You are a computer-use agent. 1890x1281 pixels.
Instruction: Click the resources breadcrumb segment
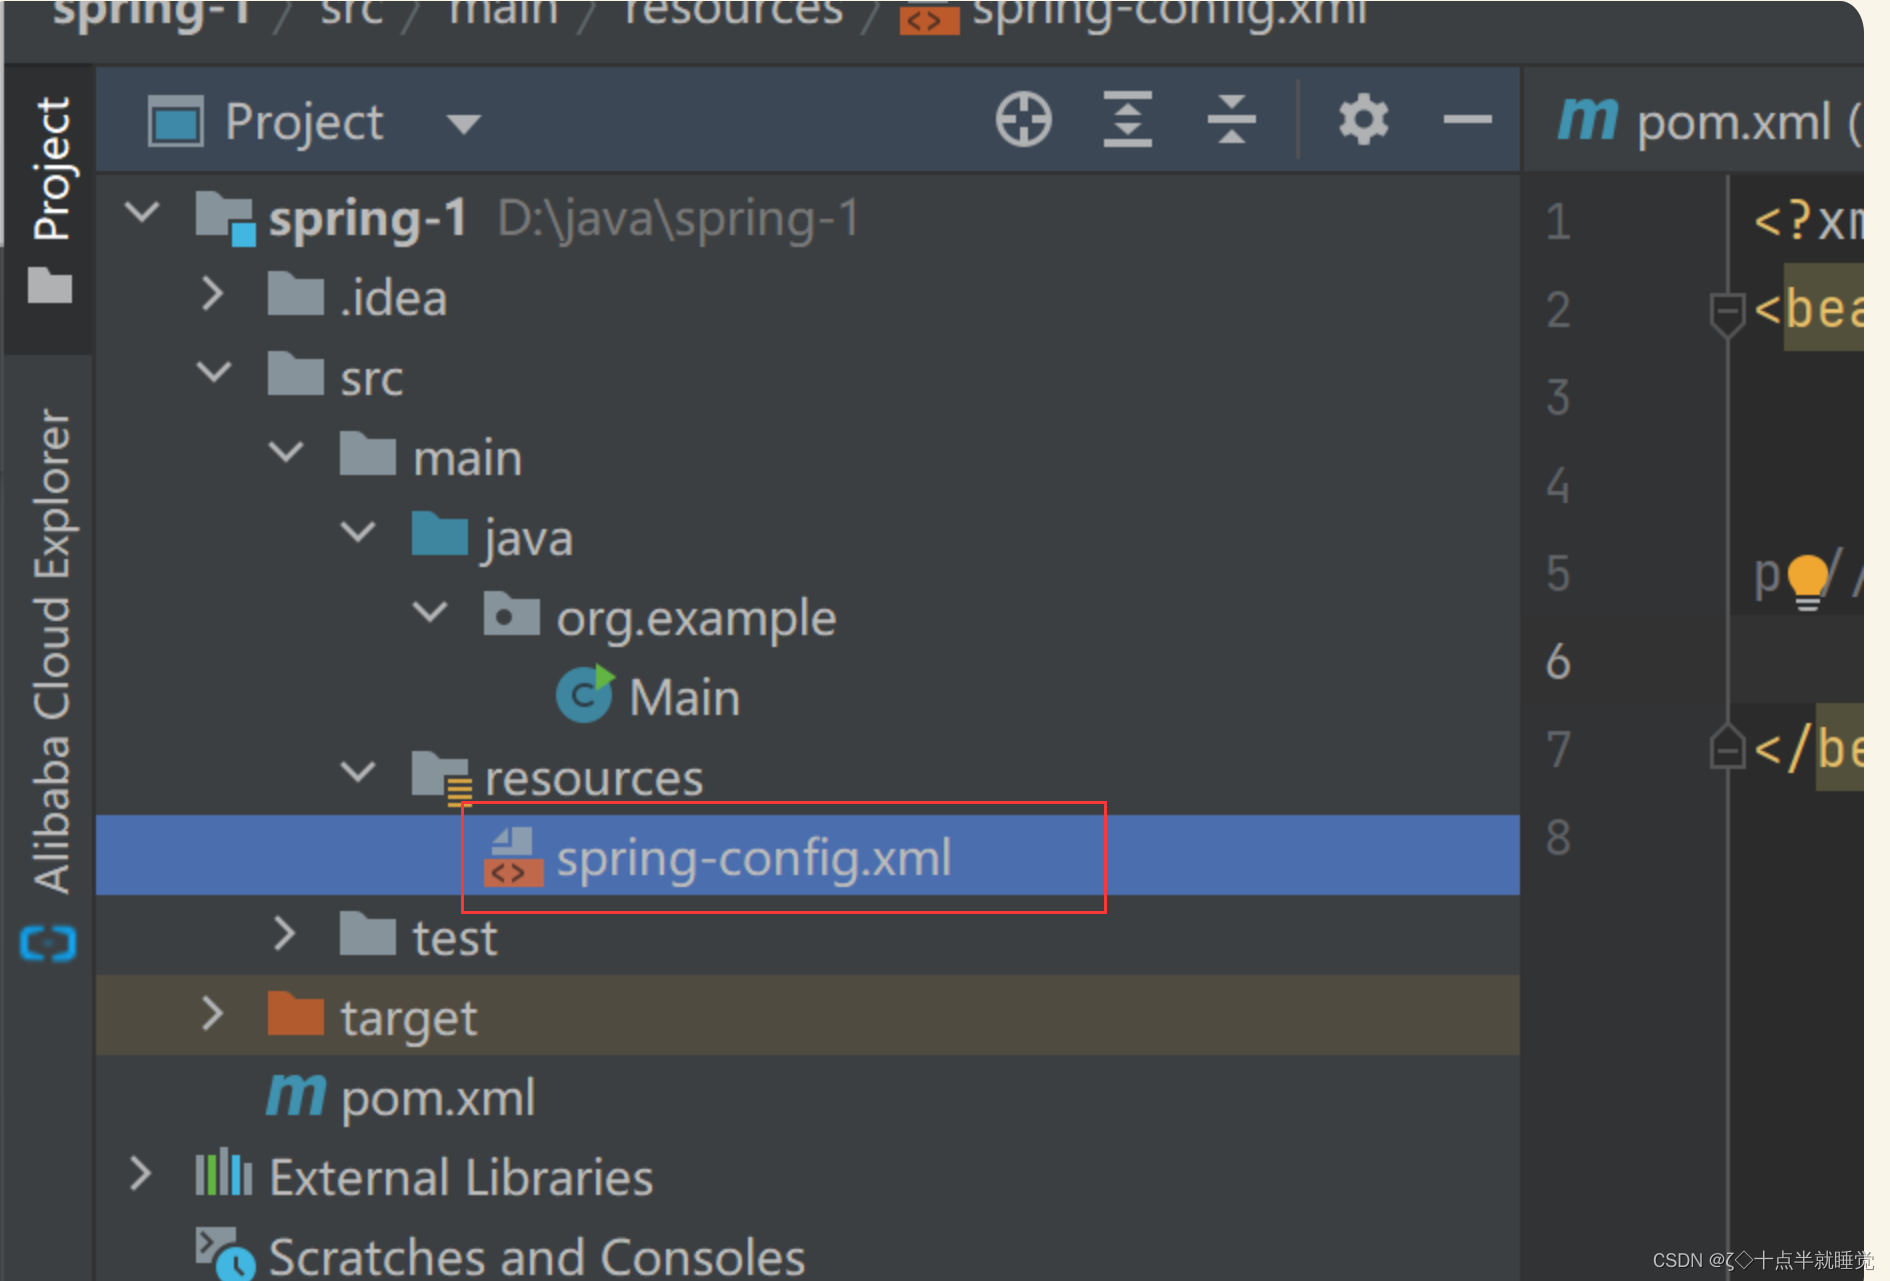click(734, 14)
